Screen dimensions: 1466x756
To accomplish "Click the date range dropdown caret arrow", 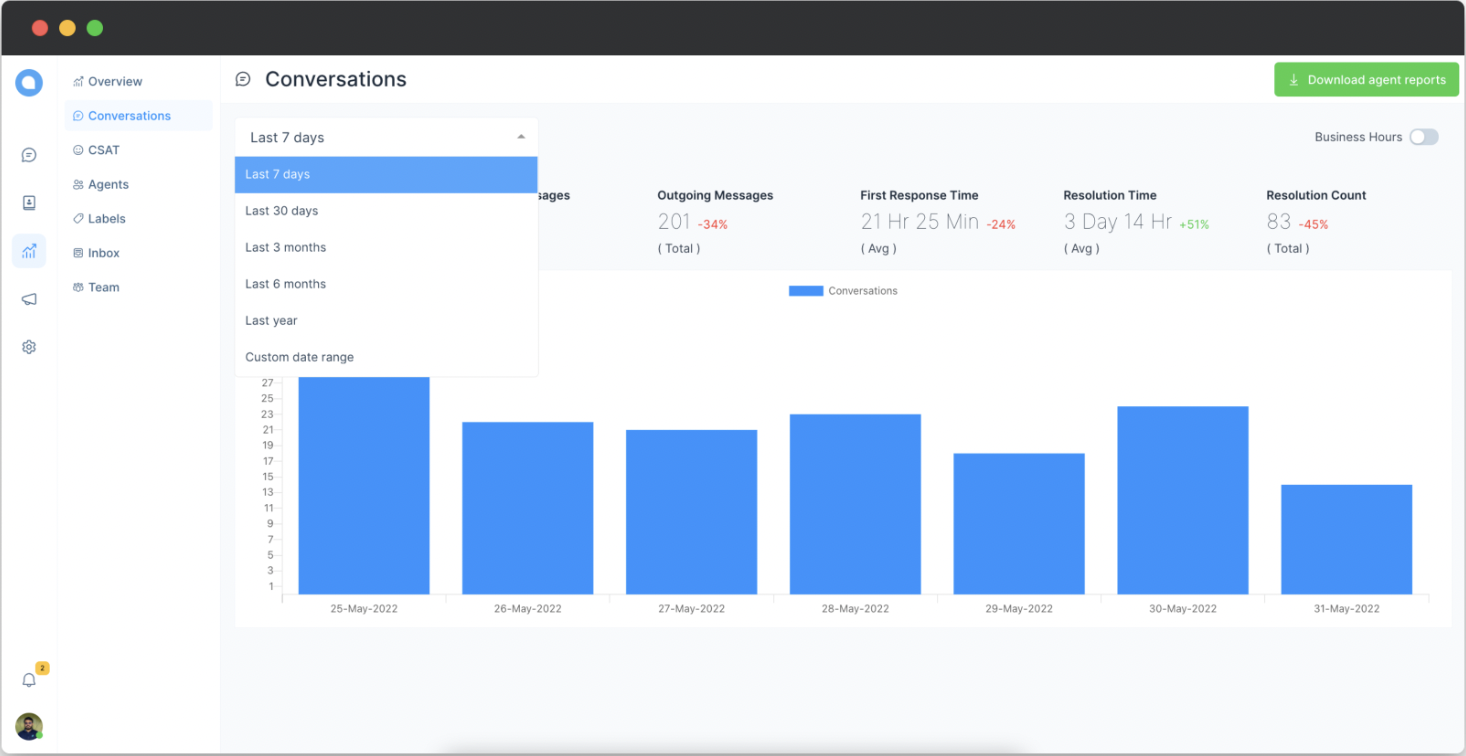I will coord(521,137).
